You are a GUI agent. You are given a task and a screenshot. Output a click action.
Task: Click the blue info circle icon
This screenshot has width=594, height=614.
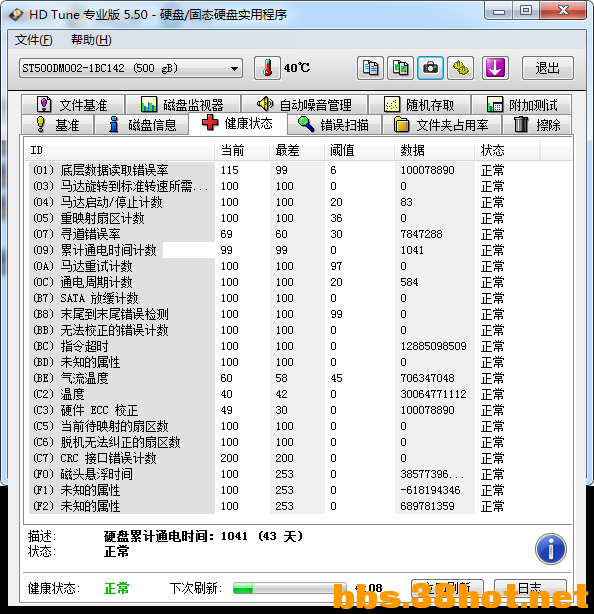(x=551, y=549)
